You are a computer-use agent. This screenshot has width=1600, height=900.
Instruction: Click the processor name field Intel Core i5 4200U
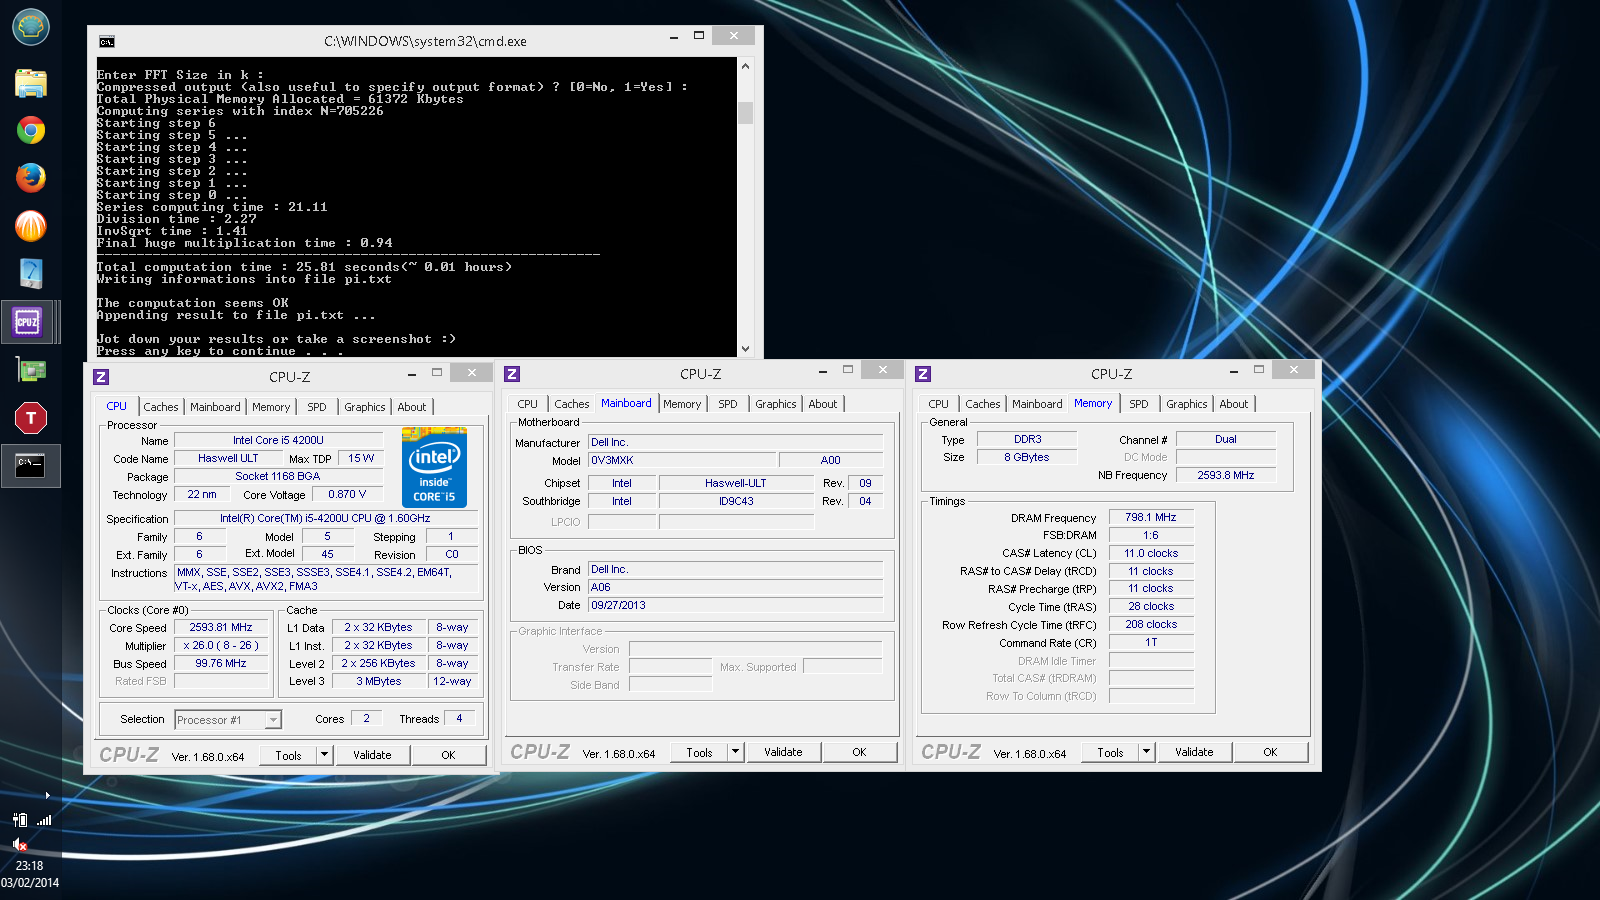coord(278,440)
